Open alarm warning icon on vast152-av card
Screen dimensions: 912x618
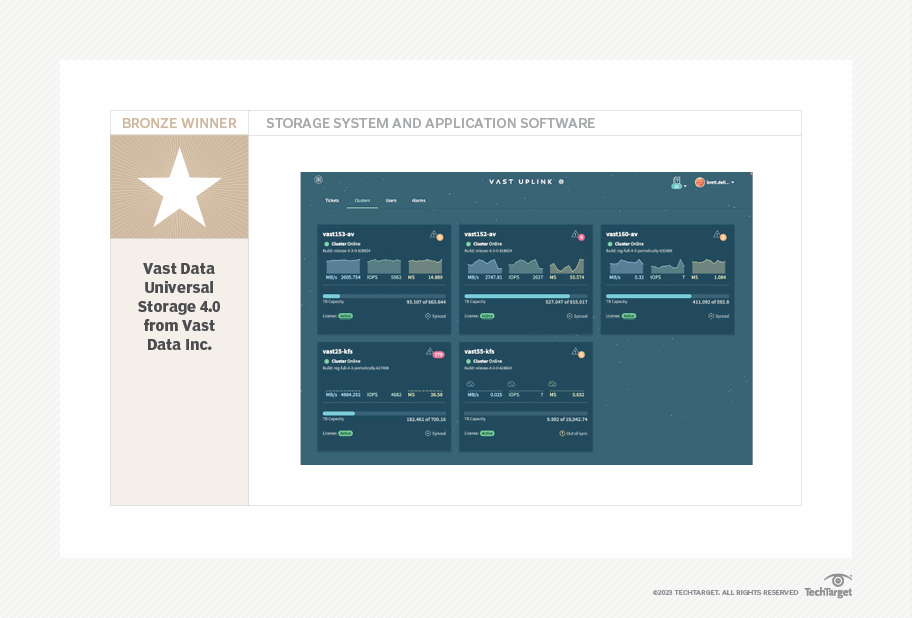click(x=575, y=235)
